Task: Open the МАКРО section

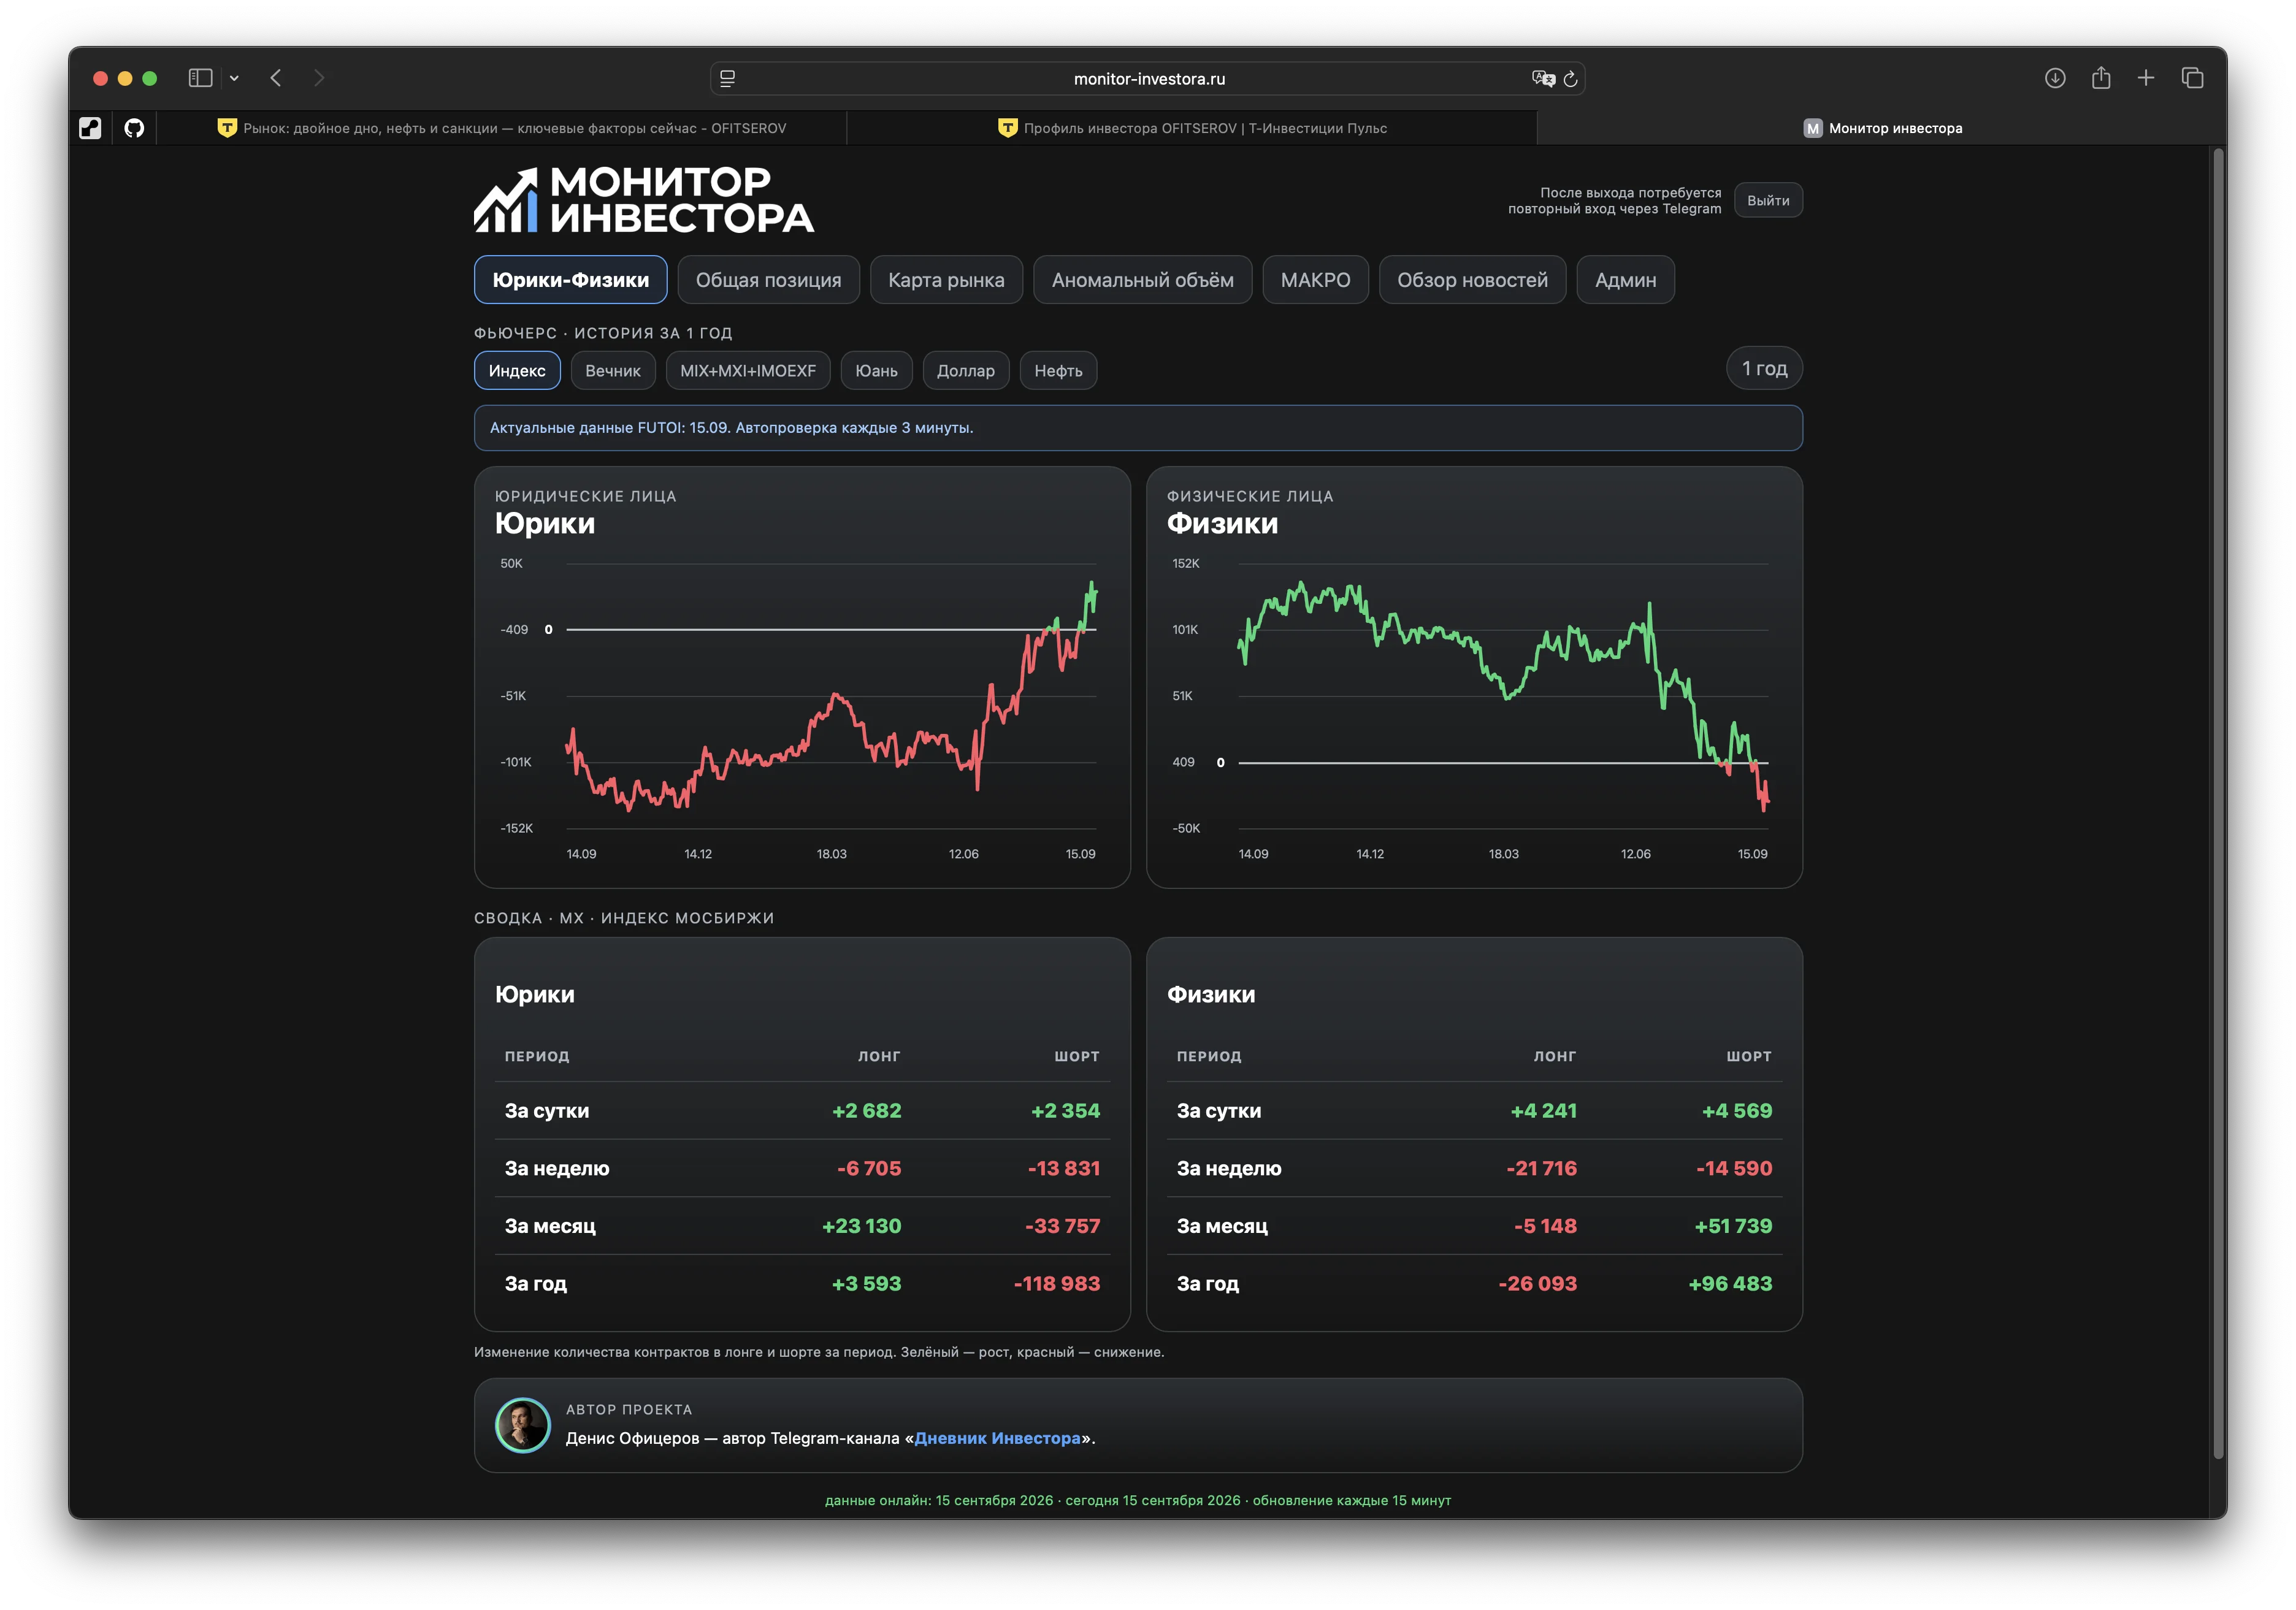Action: tap(1315, 280)
